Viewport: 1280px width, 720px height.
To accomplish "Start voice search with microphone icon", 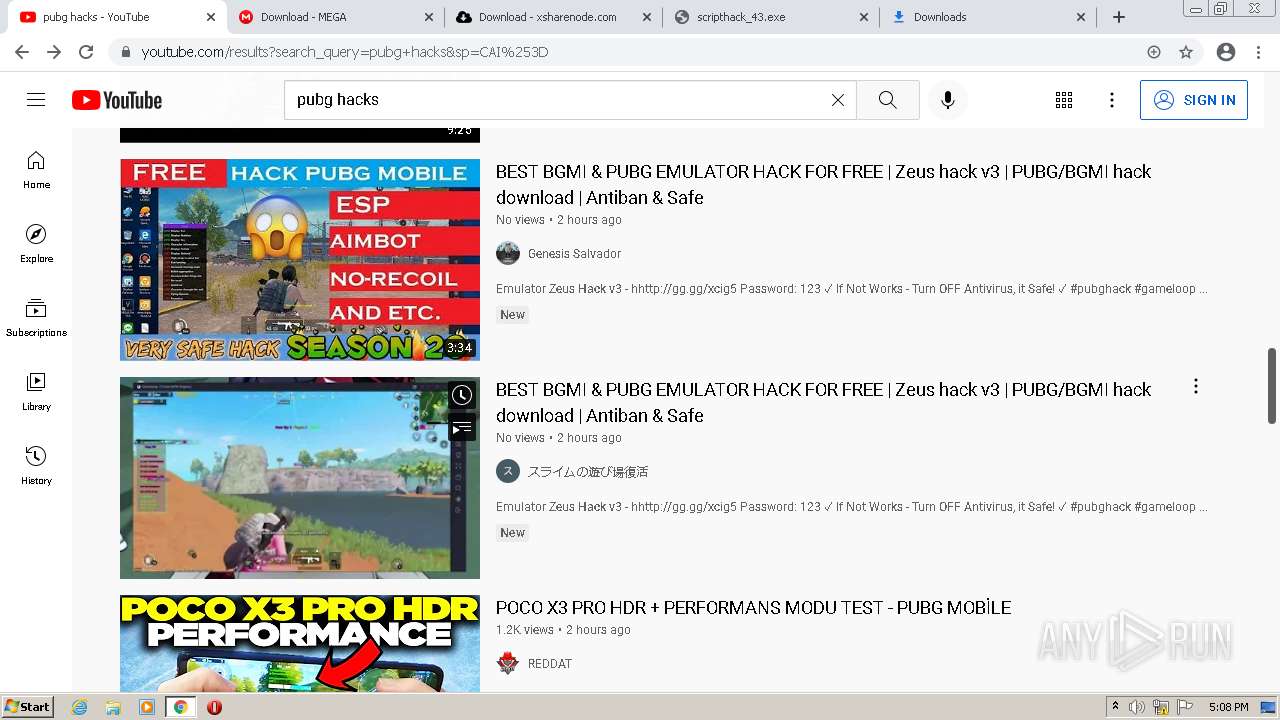I will tap(948, 100).
